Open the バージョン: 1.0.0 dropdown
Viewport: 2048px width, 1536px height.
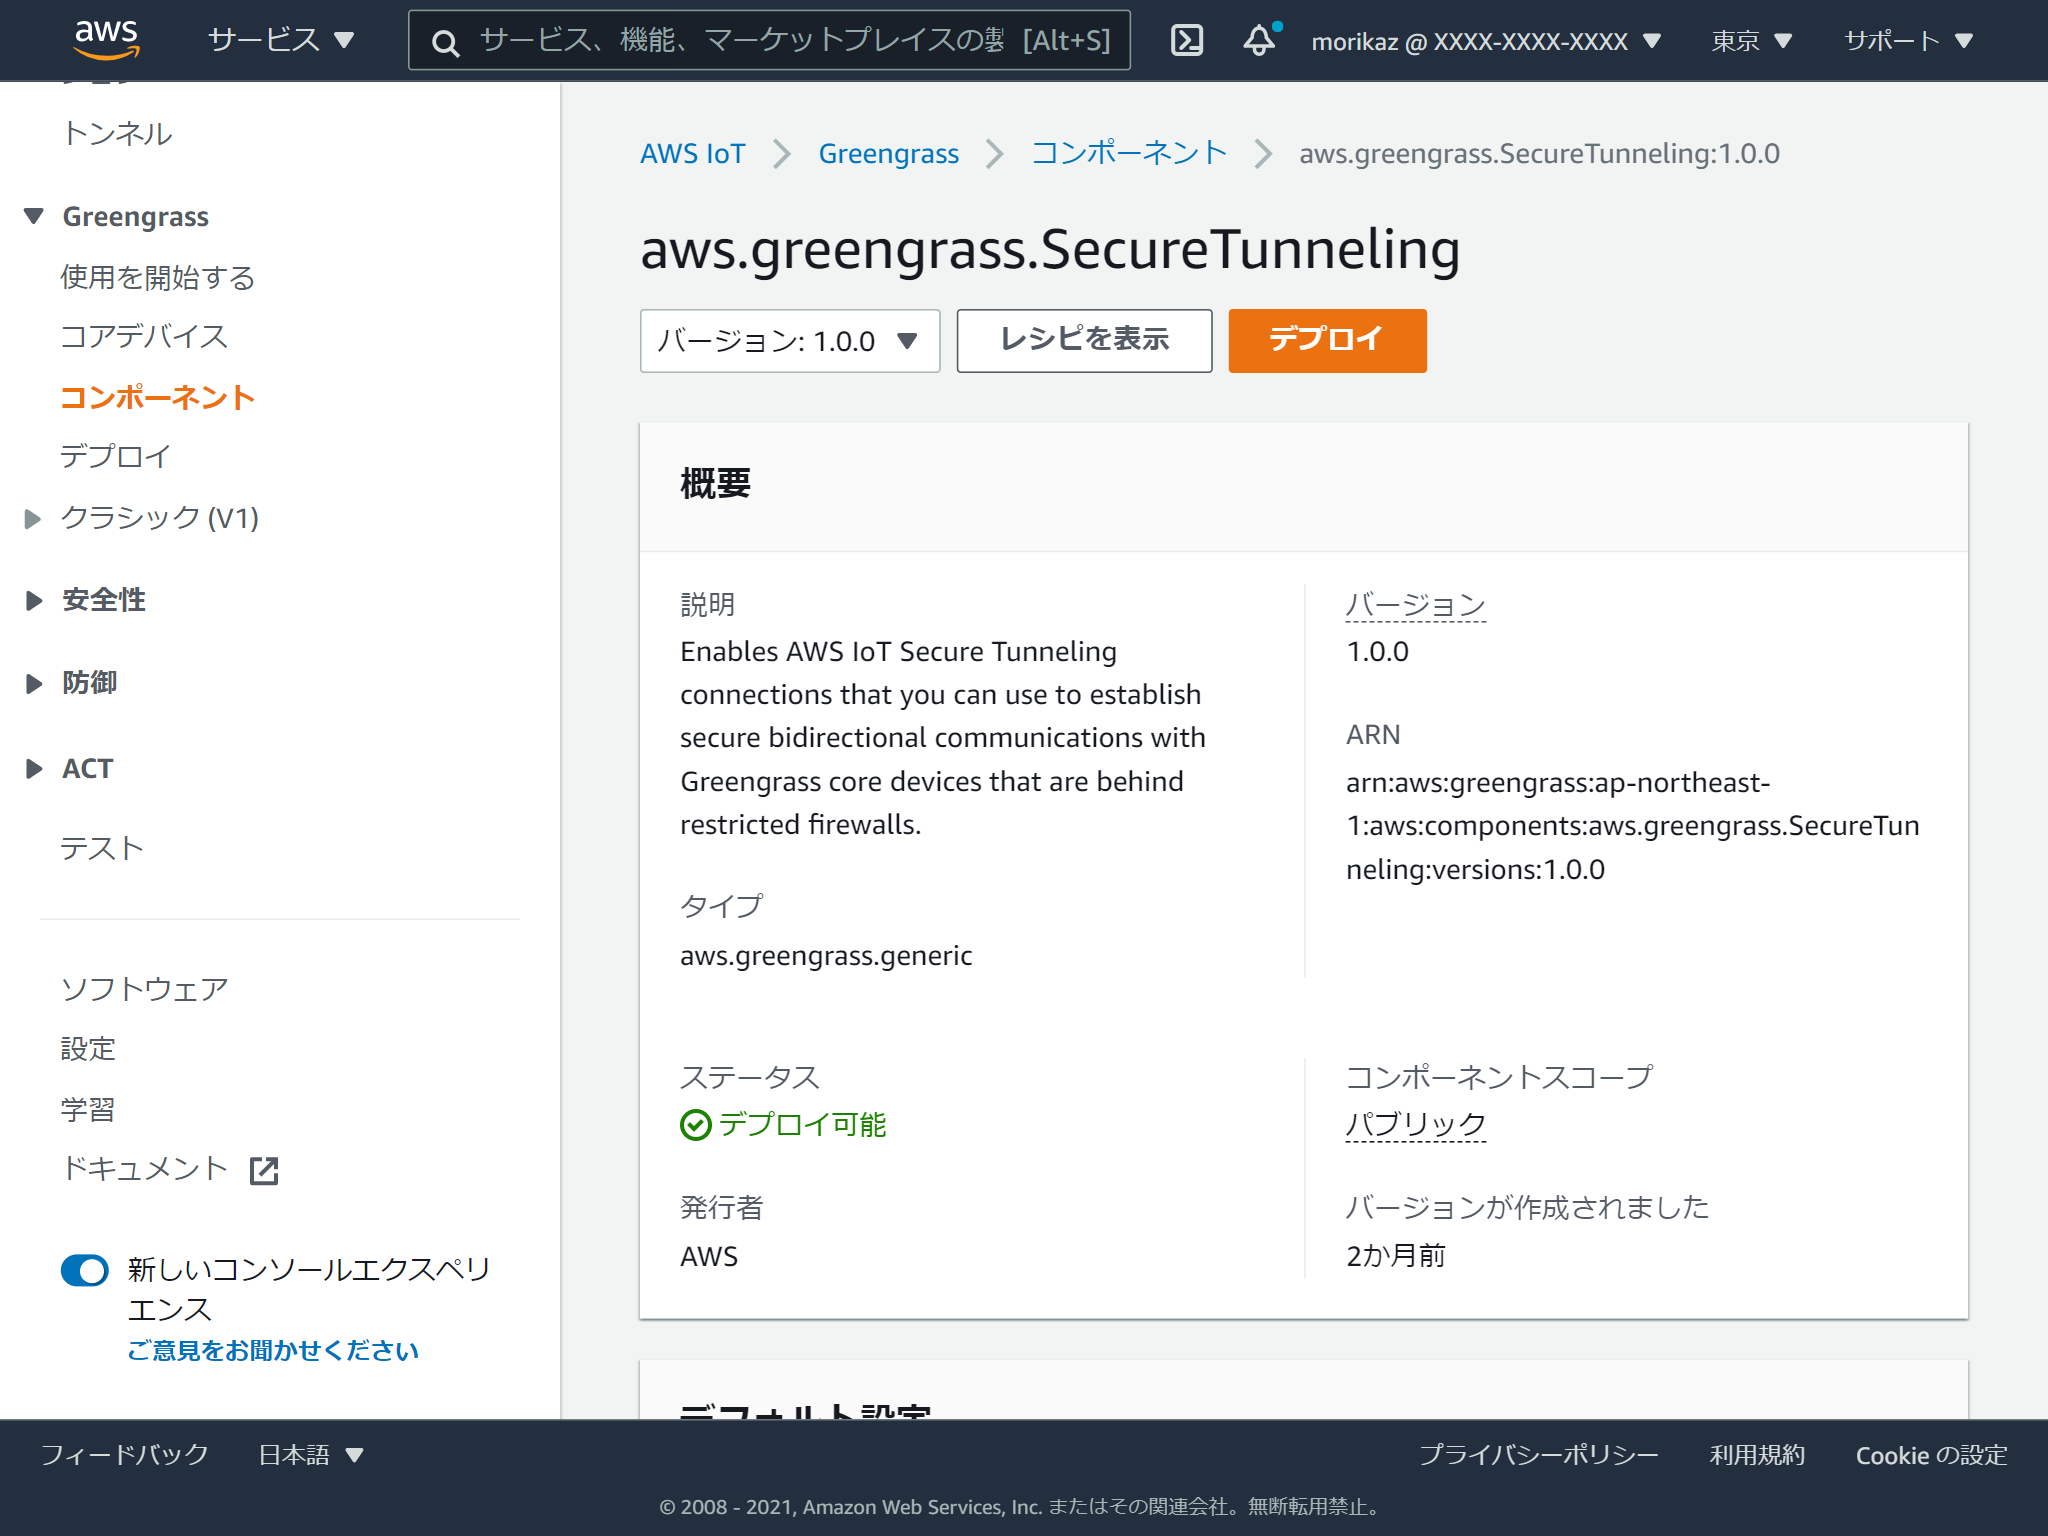[x=789, y=341]
